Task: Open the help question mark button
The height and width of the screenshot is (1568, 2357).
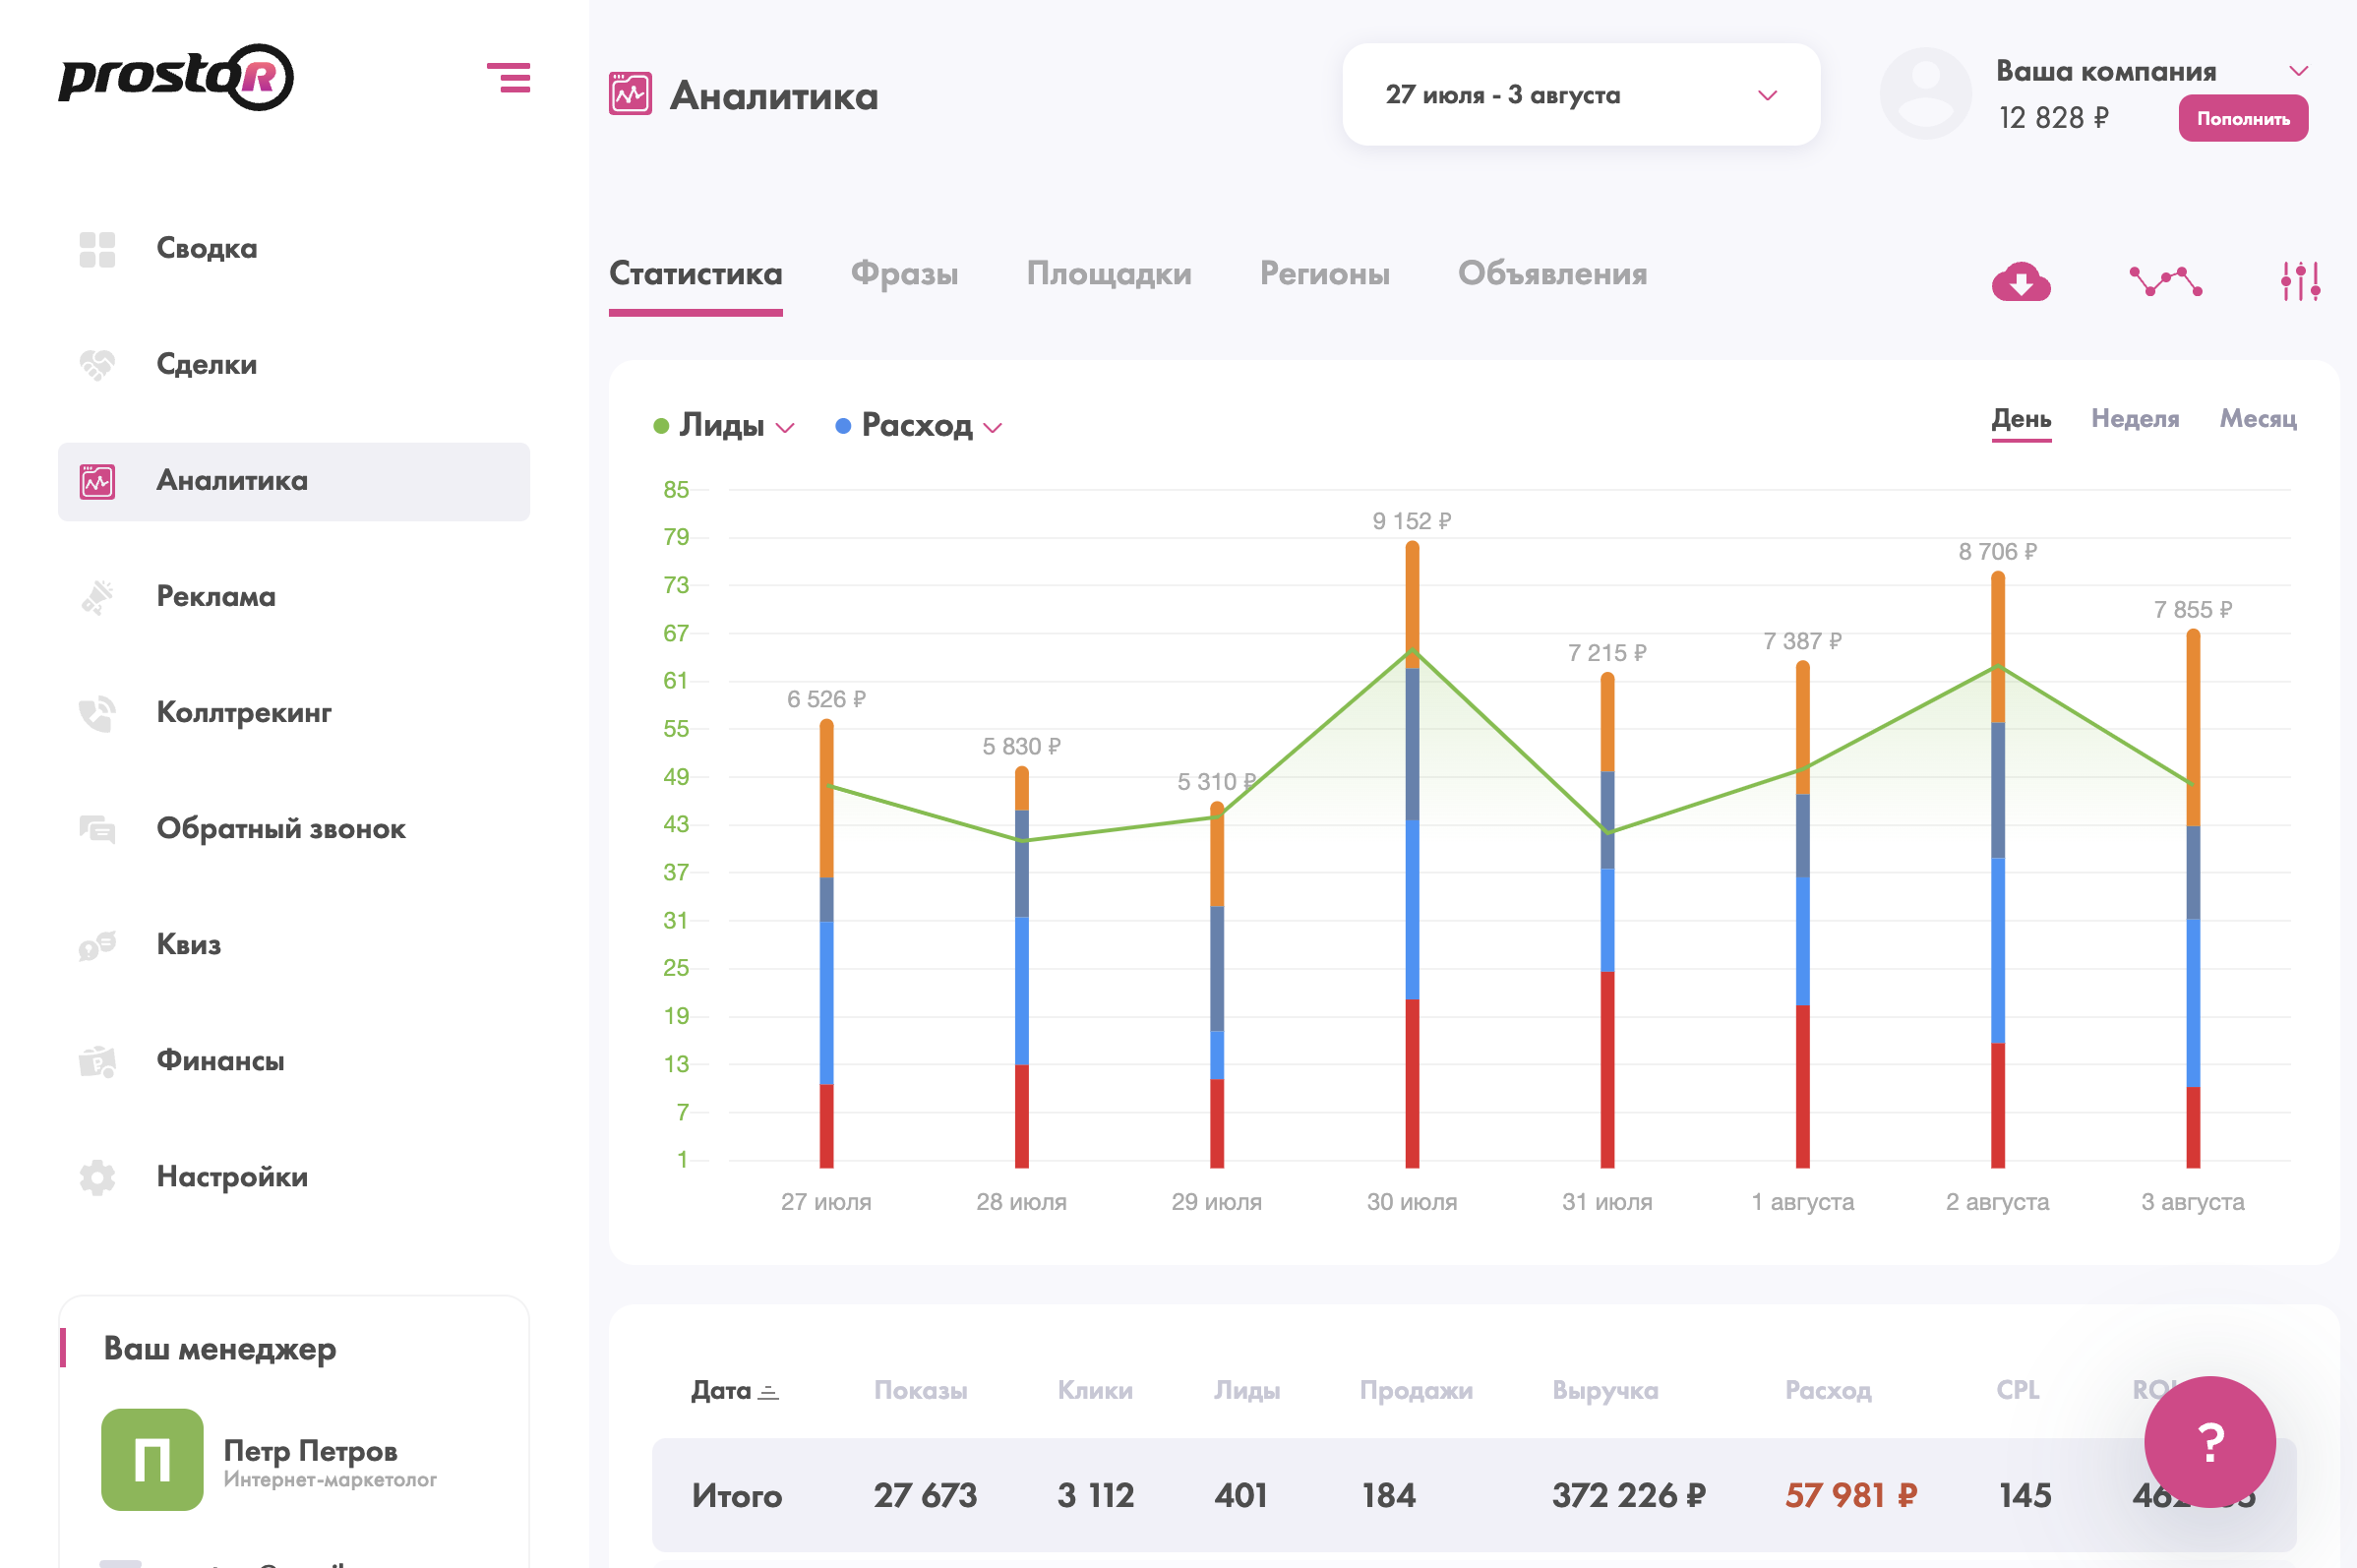Action: (2209, 1441)
